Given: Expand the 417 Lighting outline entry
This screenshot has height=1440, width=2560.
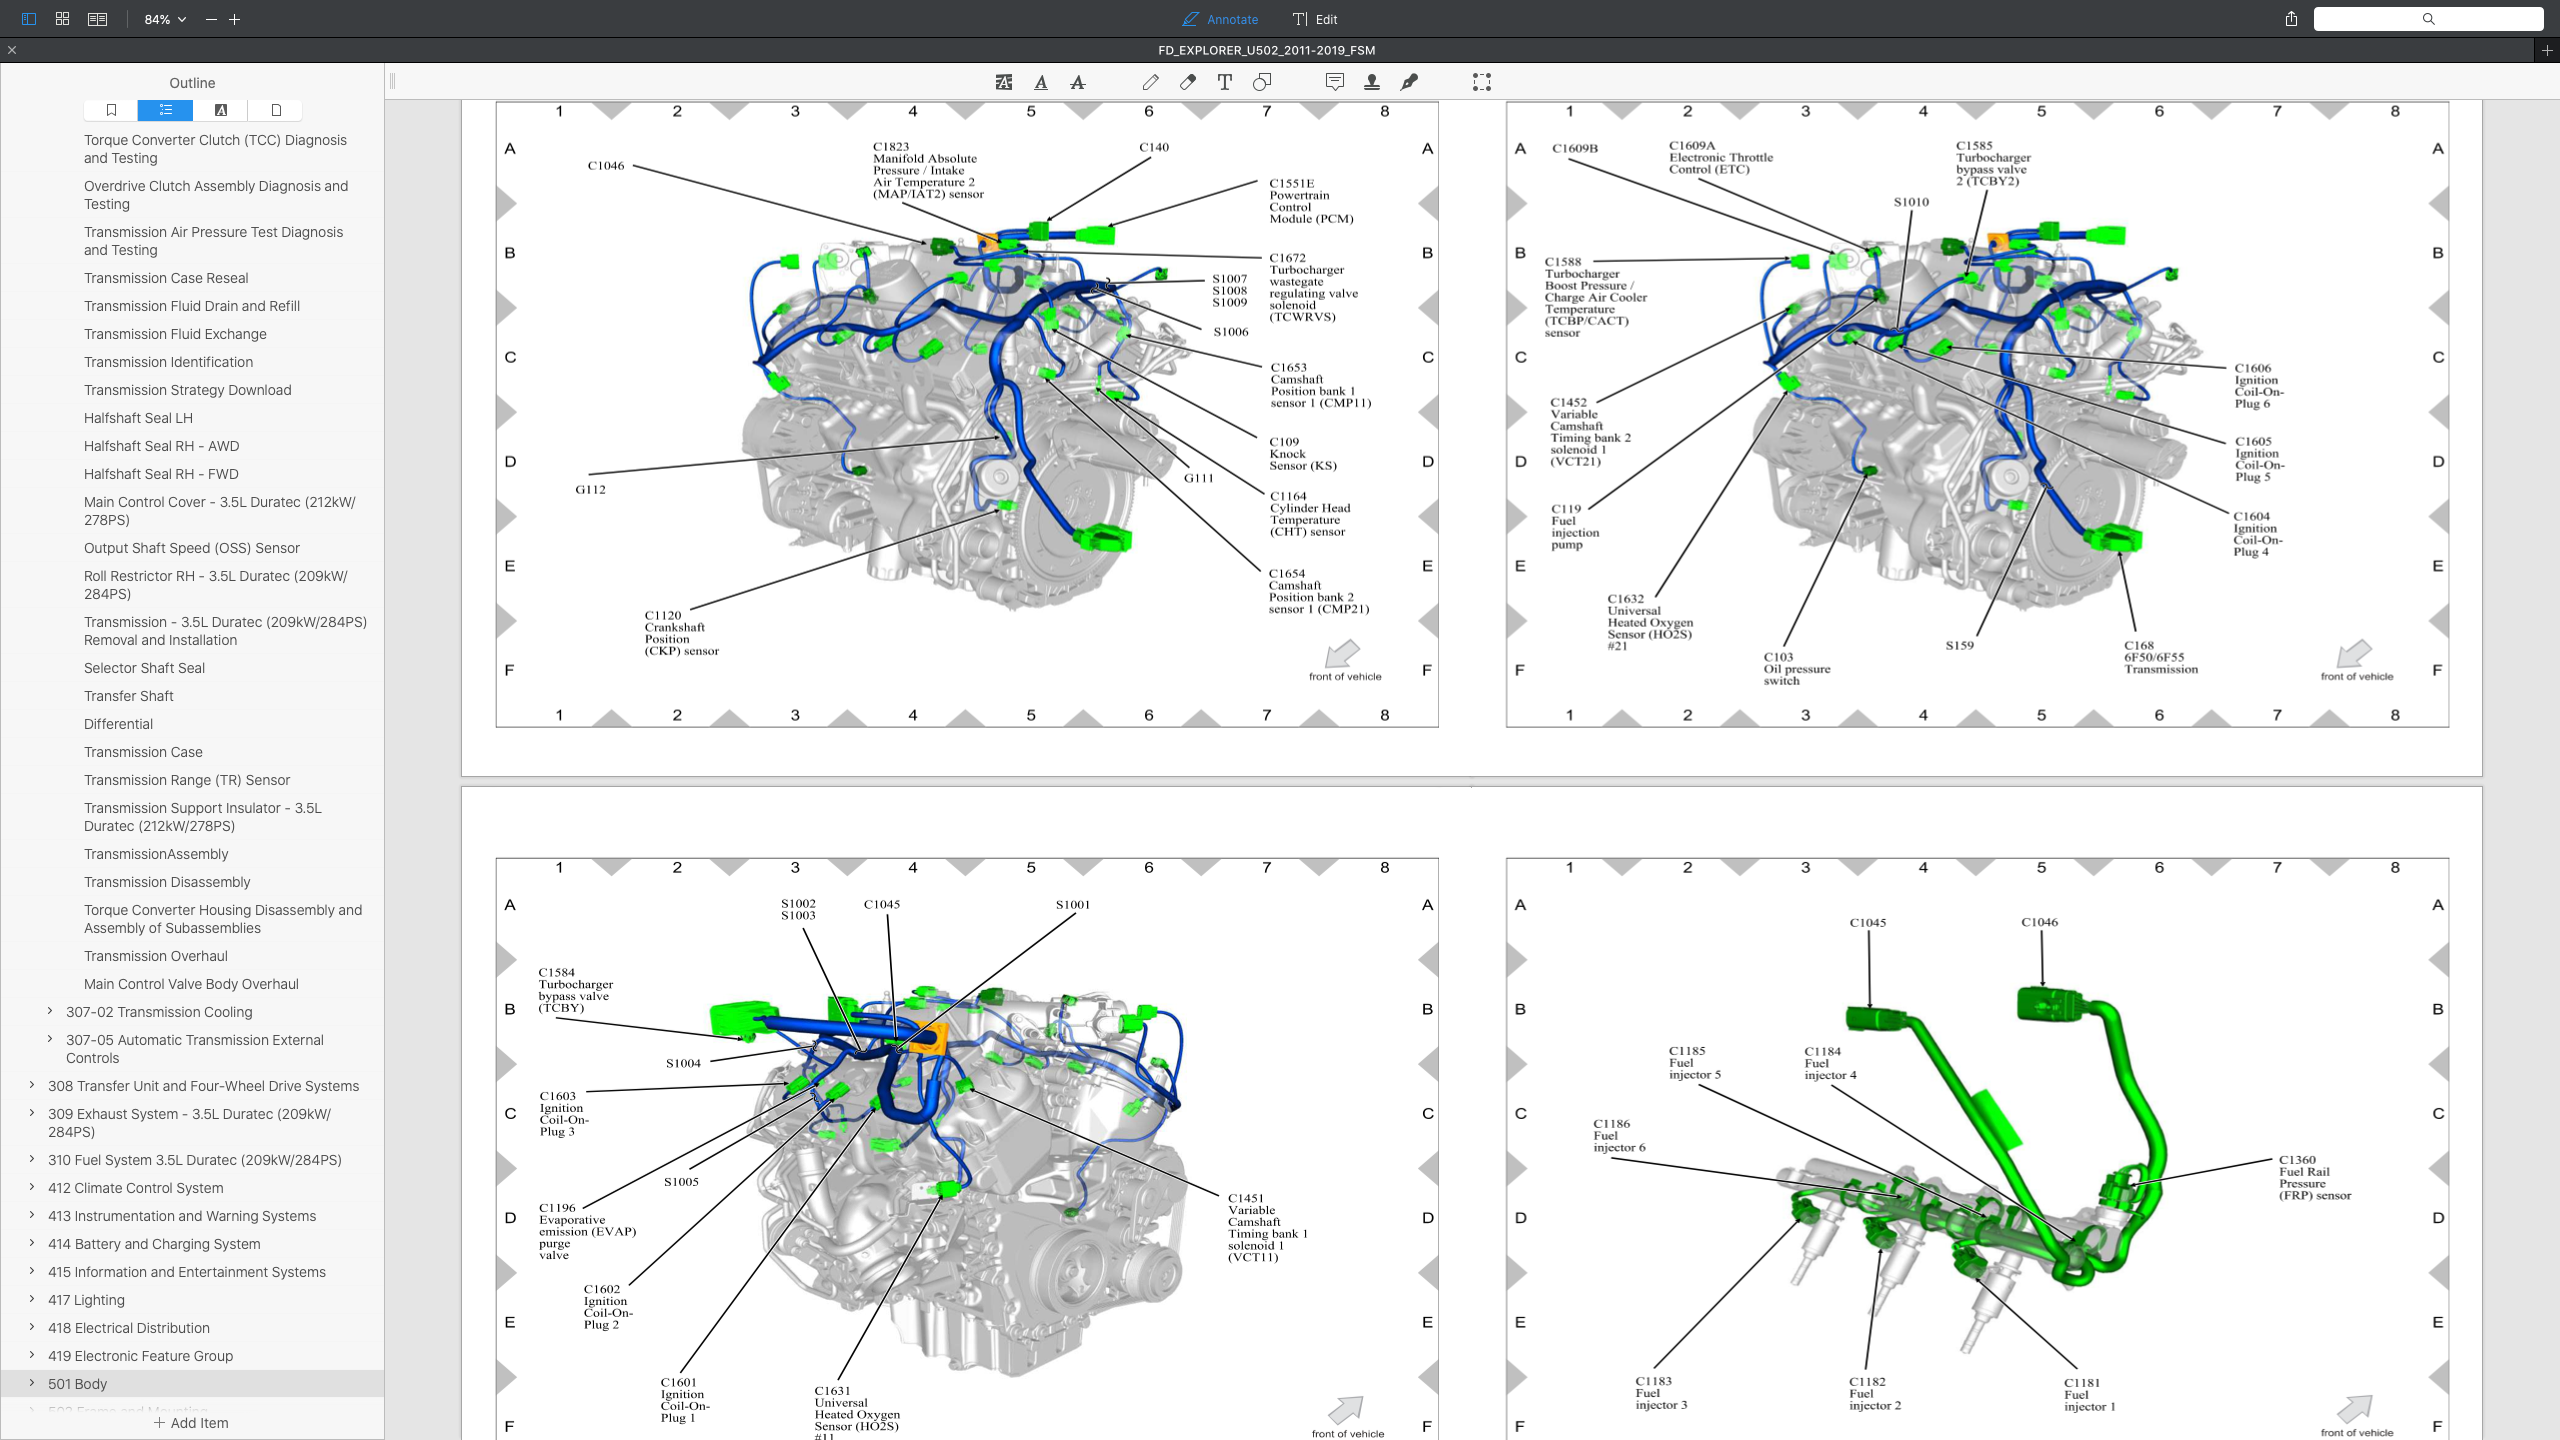Looking at the screenshot, I should click(32, 1300).
